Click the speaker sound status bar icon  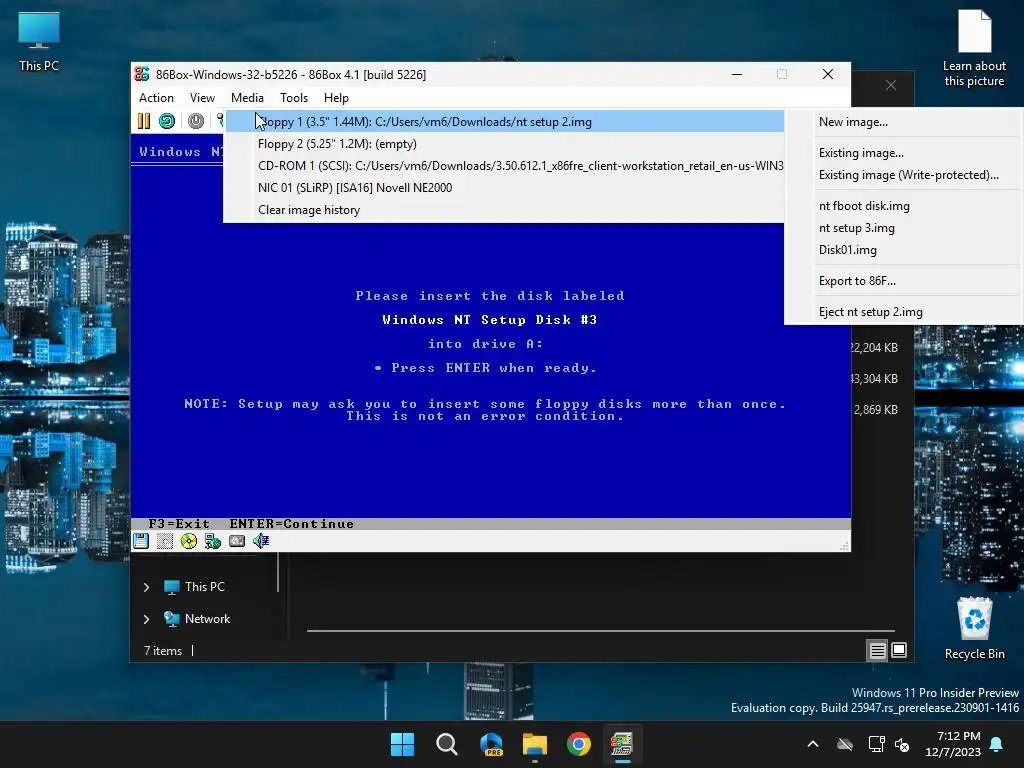click(x=261, y=541)
